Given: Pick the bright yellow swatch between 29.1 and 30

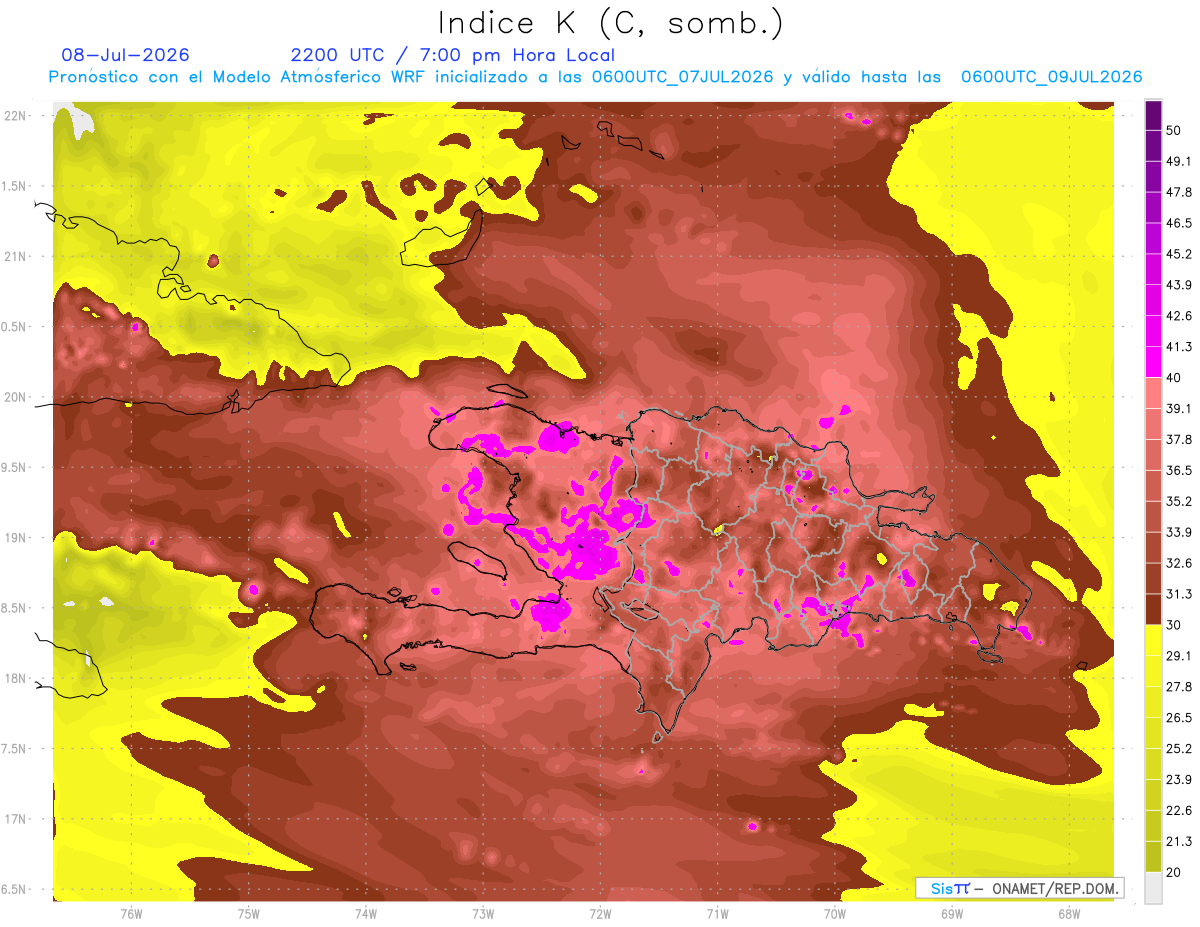Looking at the screenshot, I should (x=1153, y=640).
